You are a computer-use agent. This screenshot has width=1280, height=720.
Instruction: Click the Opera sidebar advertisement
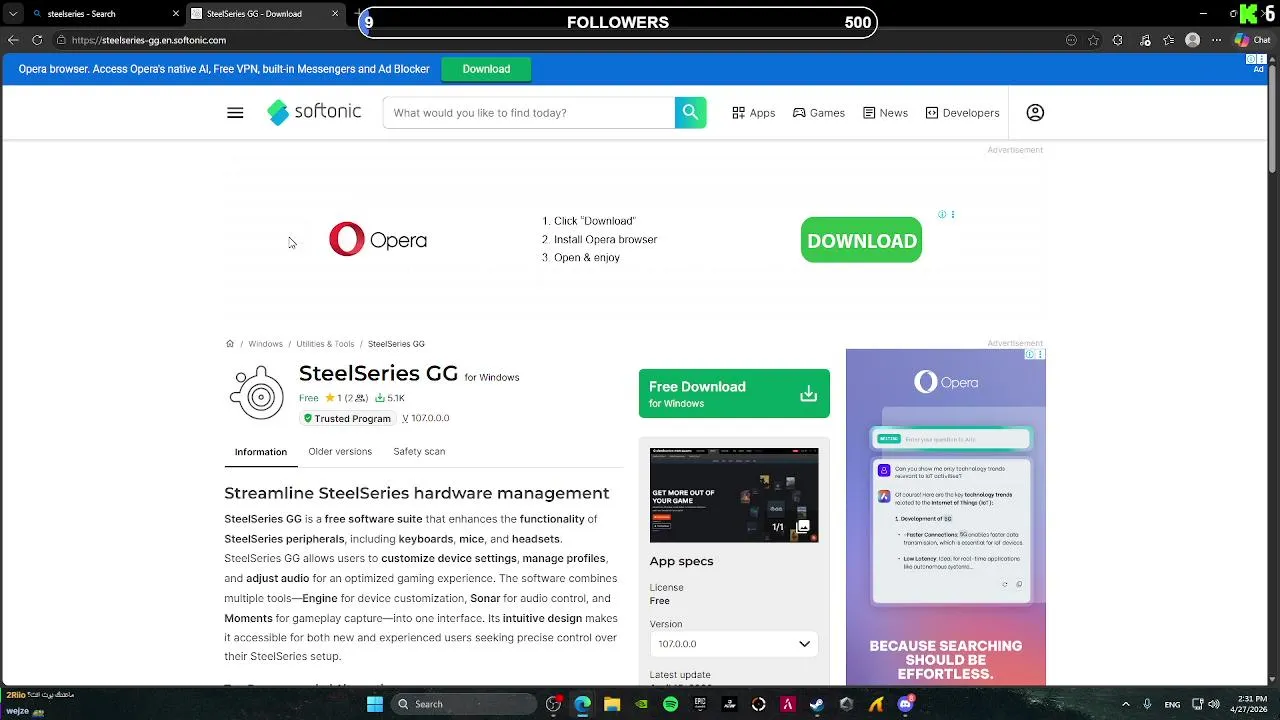(x=946, y=517)
